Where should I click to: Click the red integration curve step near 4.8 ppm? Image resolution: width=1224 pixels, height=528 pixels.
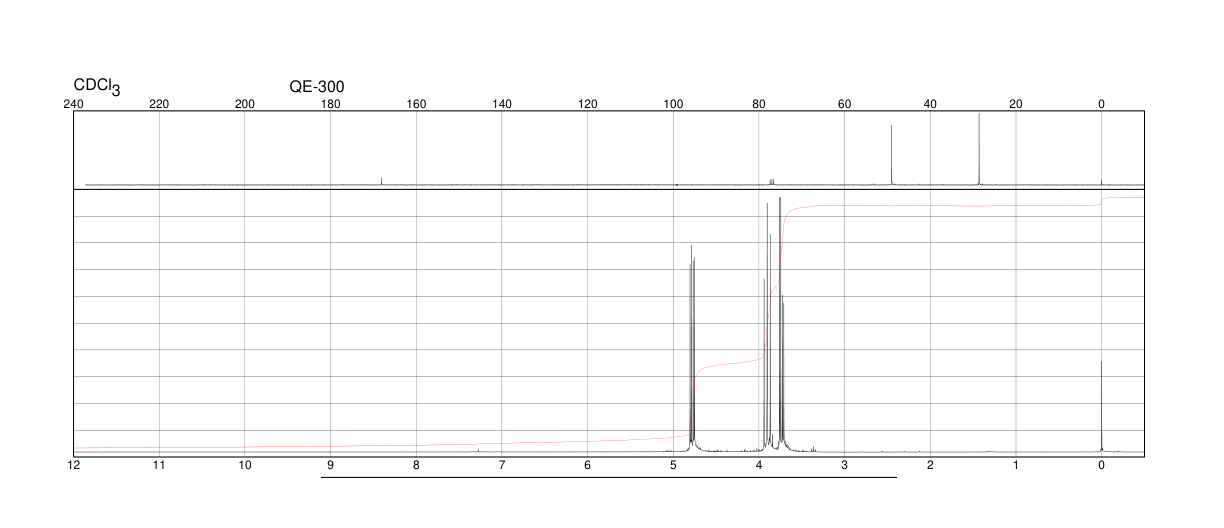coord(692,400)
